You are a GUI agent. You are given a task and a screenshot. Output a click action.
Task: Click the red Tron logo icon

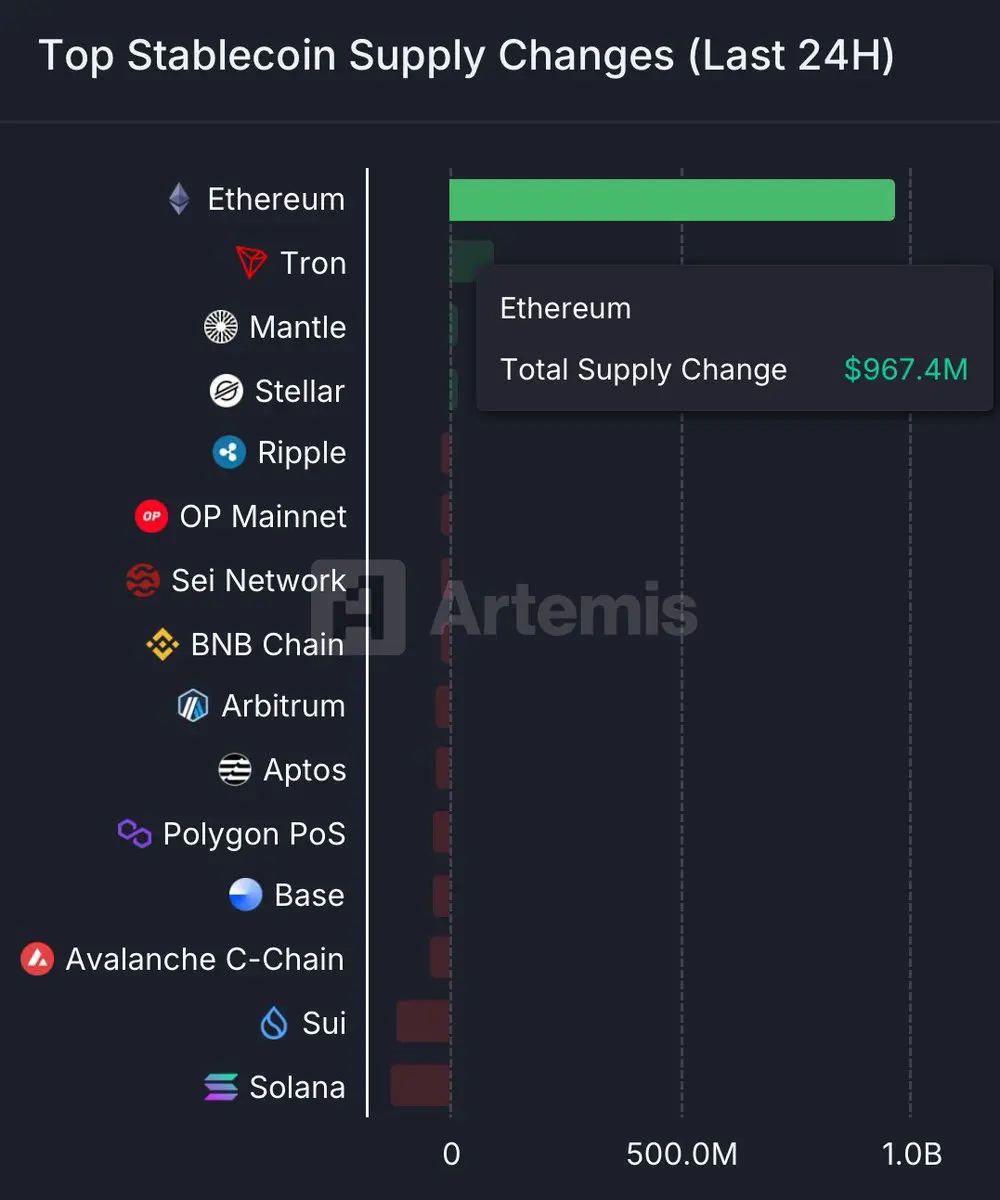pos(251,263)
